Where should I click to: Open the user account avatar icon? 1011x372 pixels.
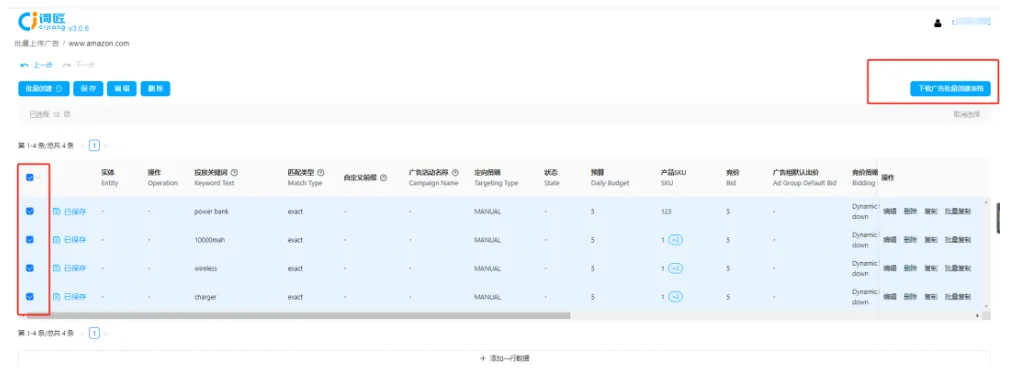[x=937, y=23]
